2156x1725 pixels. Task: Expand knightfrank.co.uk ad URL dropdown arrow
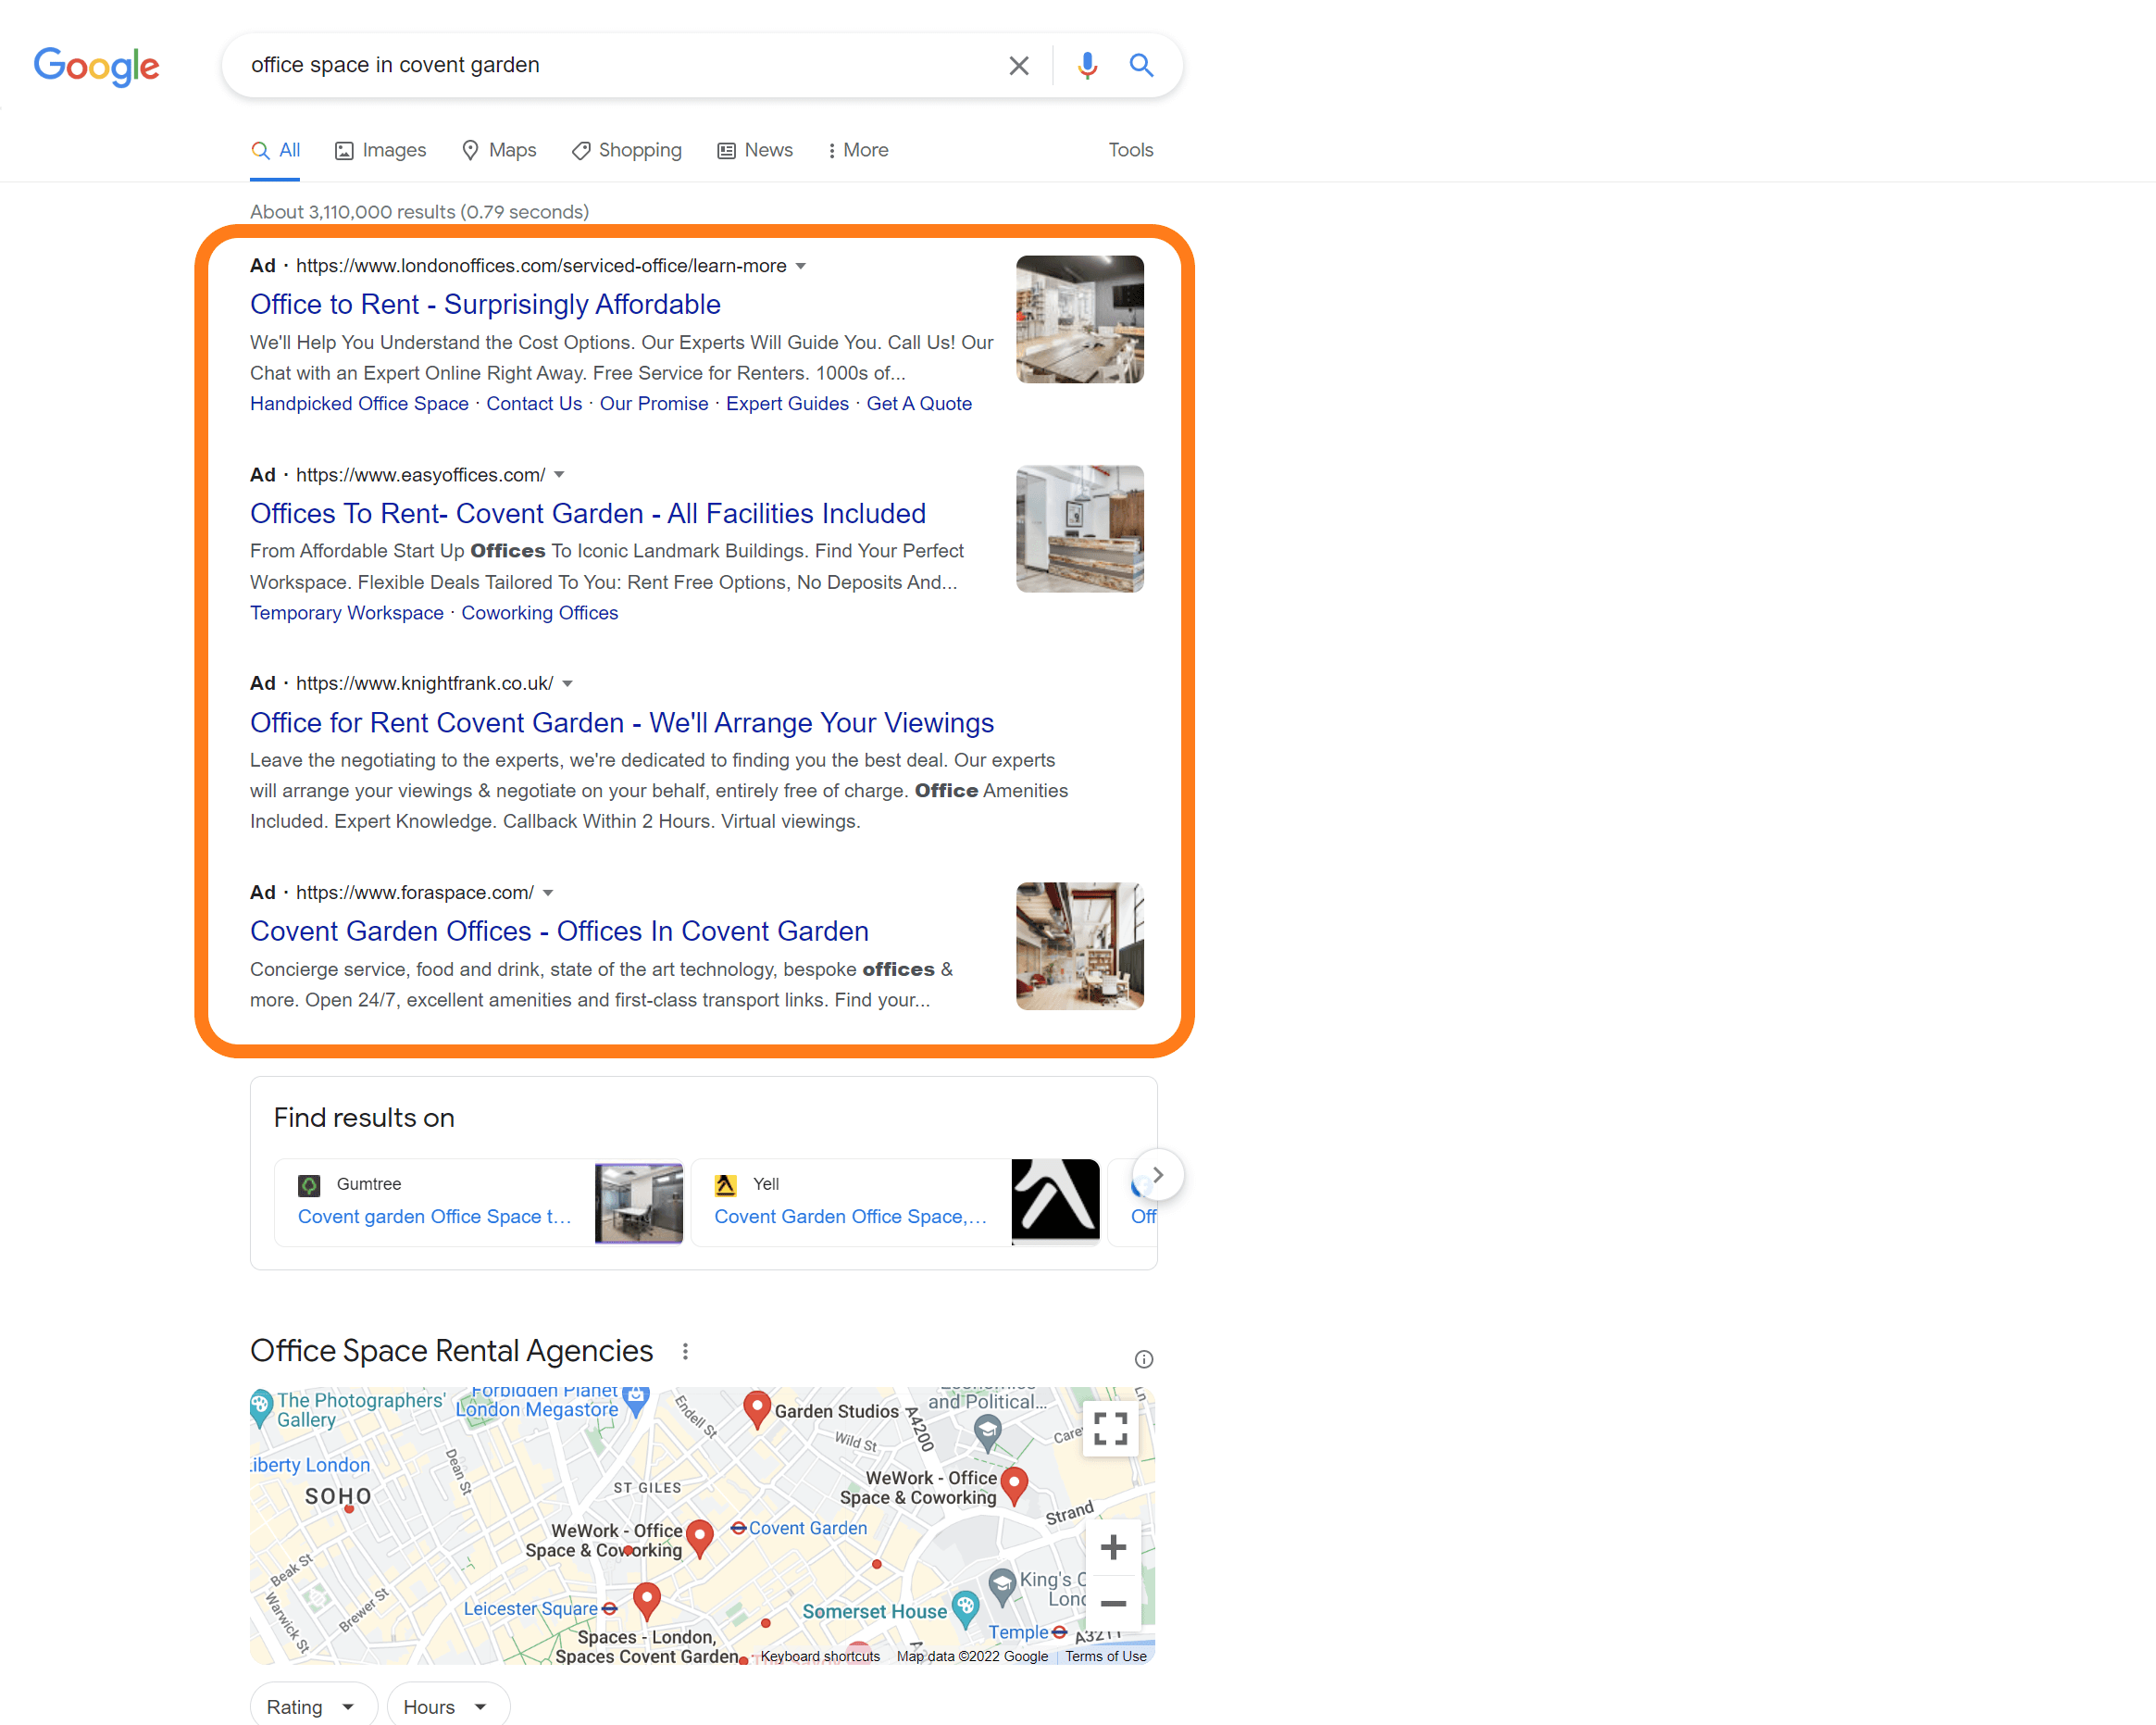click(567, 684)
